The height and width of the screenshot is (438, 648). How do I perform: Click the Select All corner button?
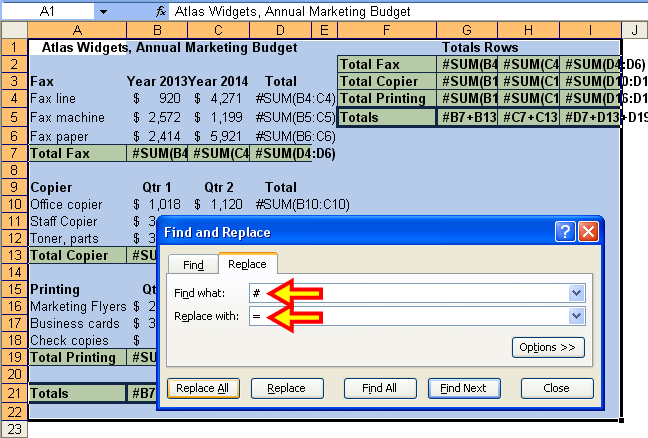pos(14,30)
